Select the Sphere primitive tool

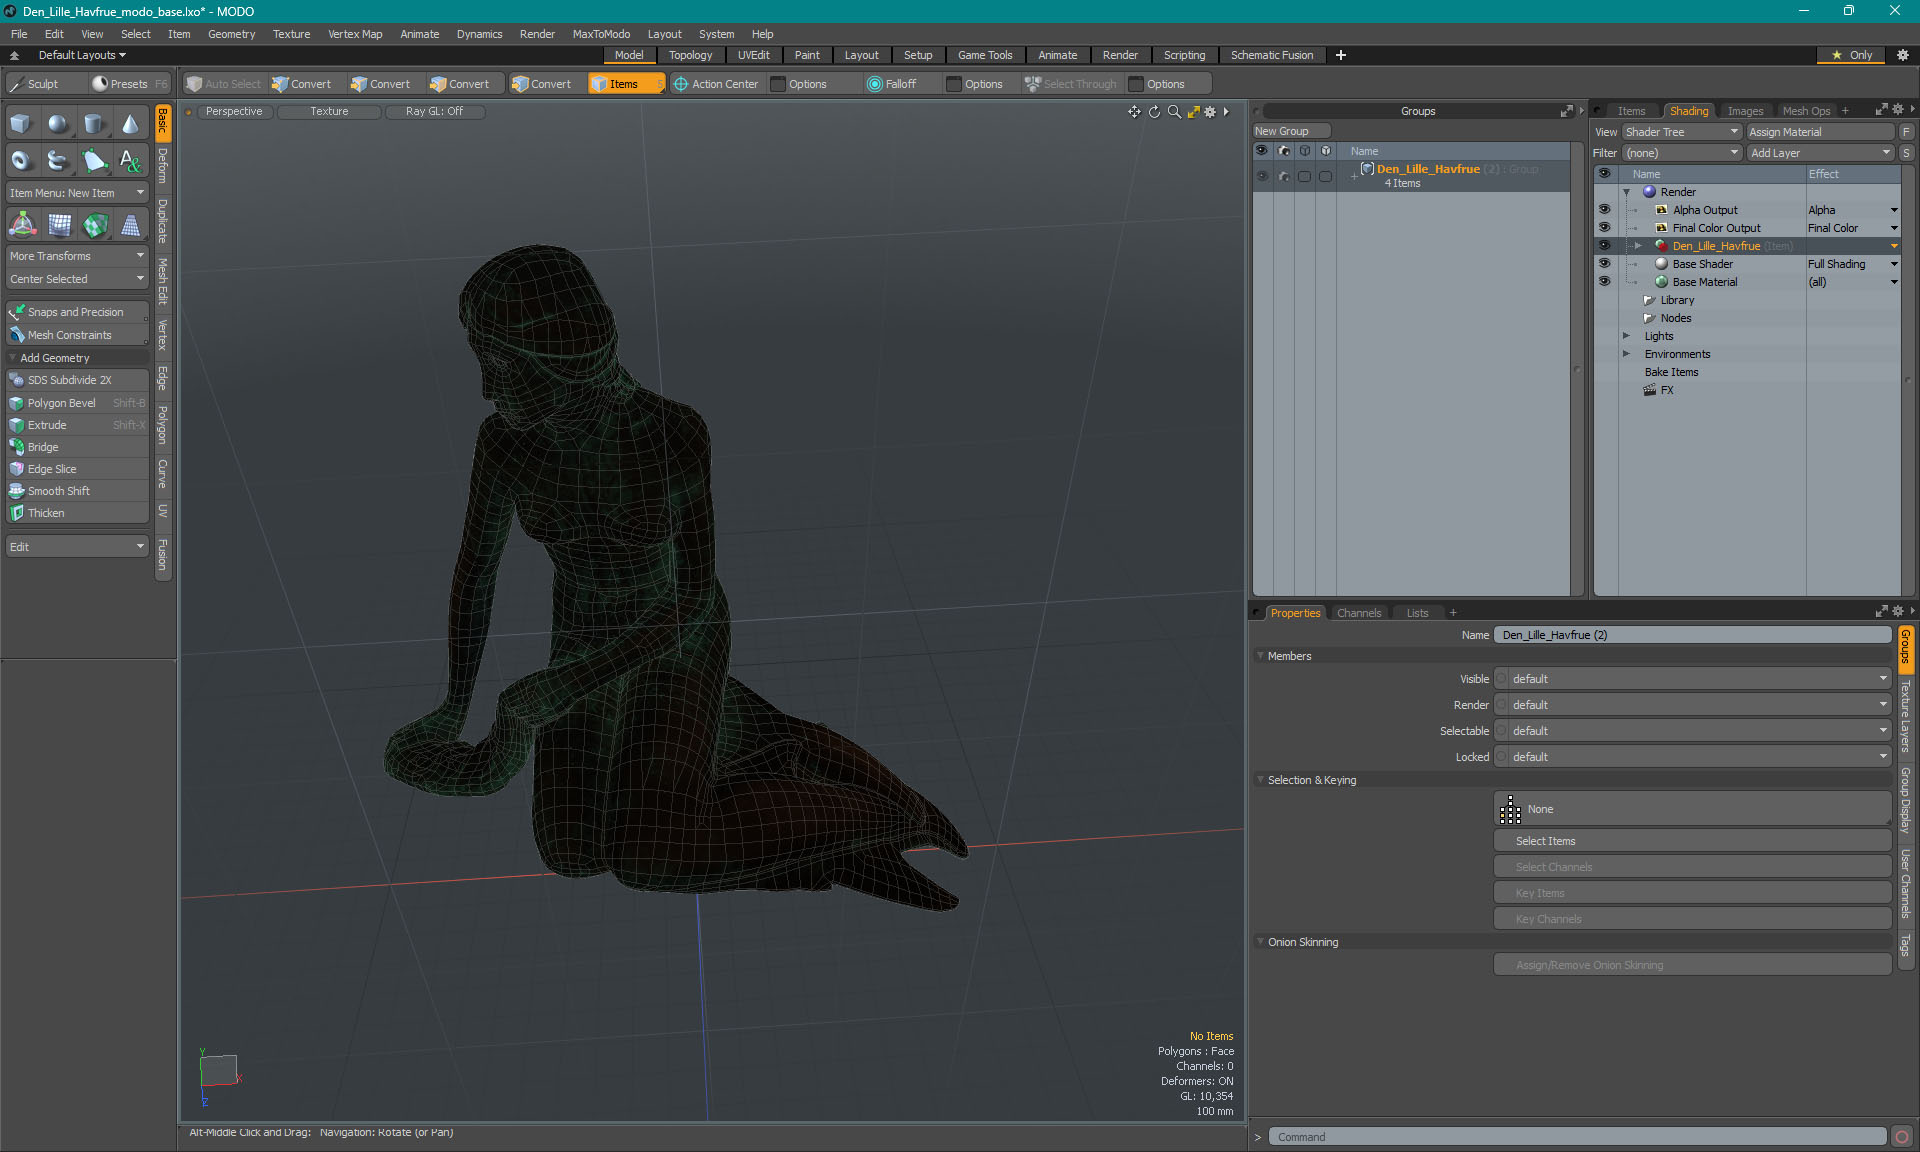click(x=58, y=124)
